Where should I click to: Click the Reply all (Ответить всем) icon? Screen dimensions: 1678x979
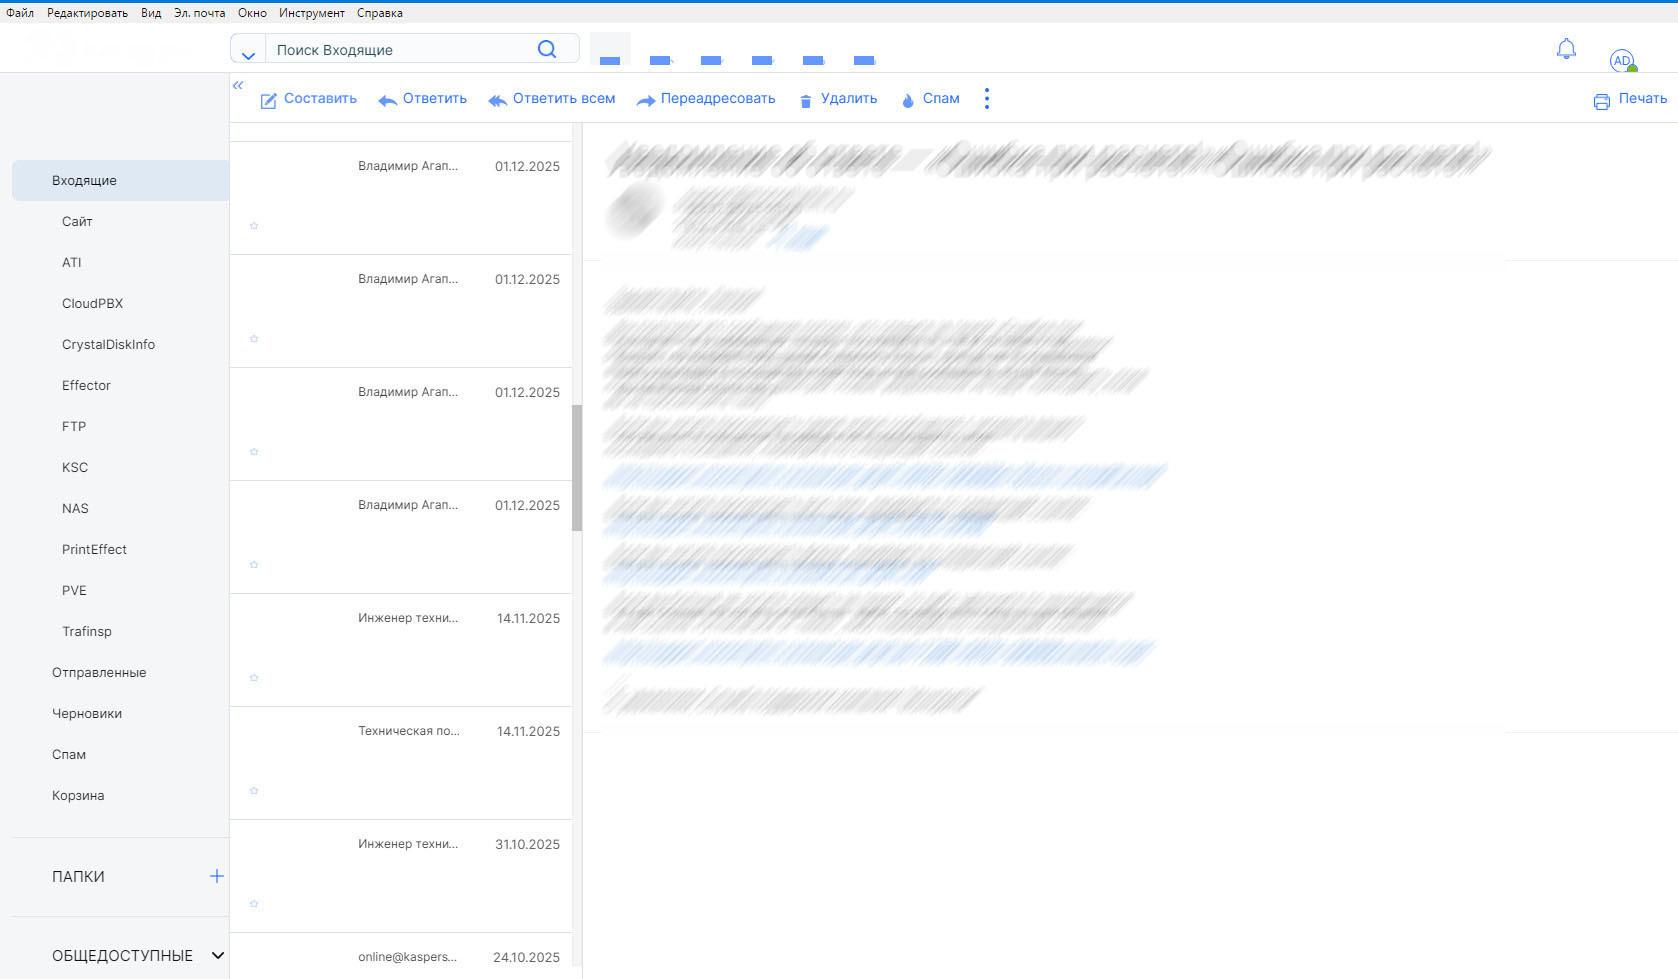point(497,100)
